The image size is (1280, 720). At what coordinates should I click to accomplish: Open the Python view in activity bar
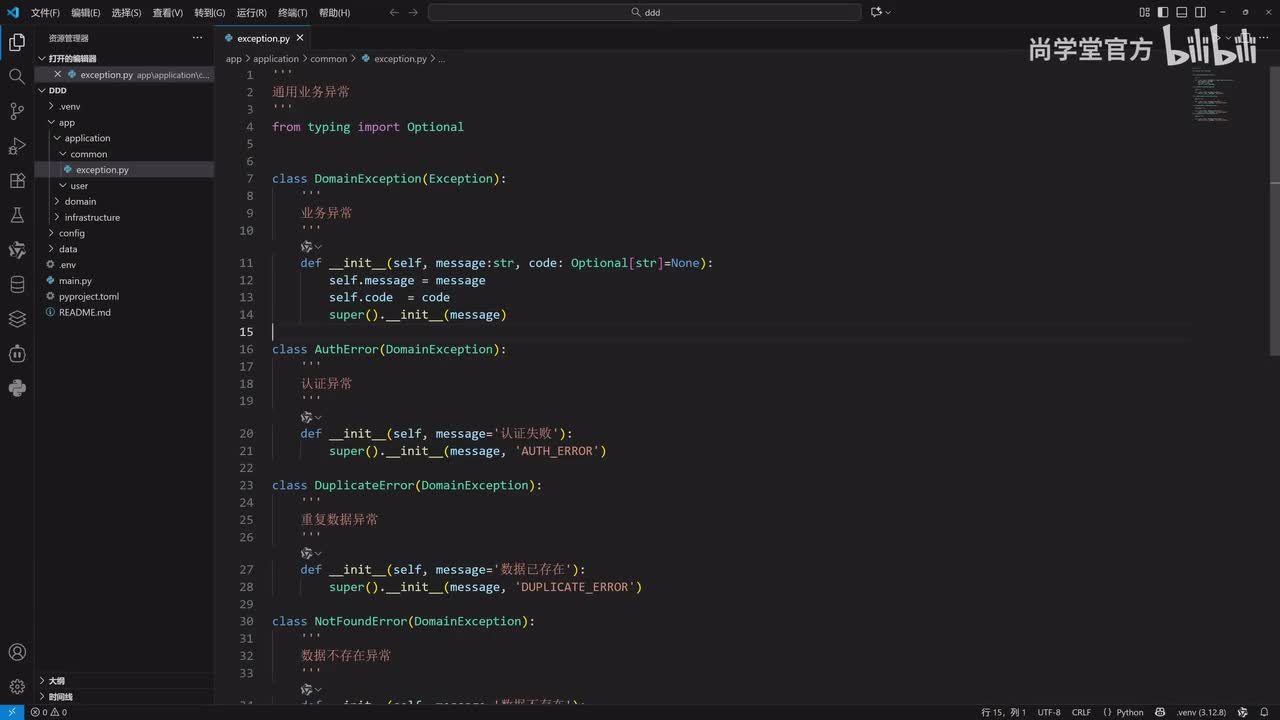click(17, 388)
